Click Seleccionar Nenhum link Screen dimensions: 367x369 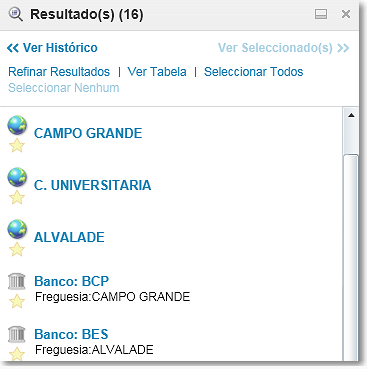coord(64,88)
